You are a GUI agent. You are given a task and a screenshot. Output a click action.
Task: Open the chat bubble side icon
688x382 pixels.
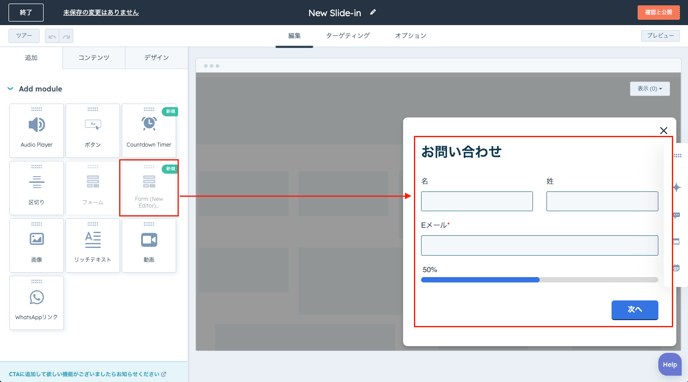[677, 215]
